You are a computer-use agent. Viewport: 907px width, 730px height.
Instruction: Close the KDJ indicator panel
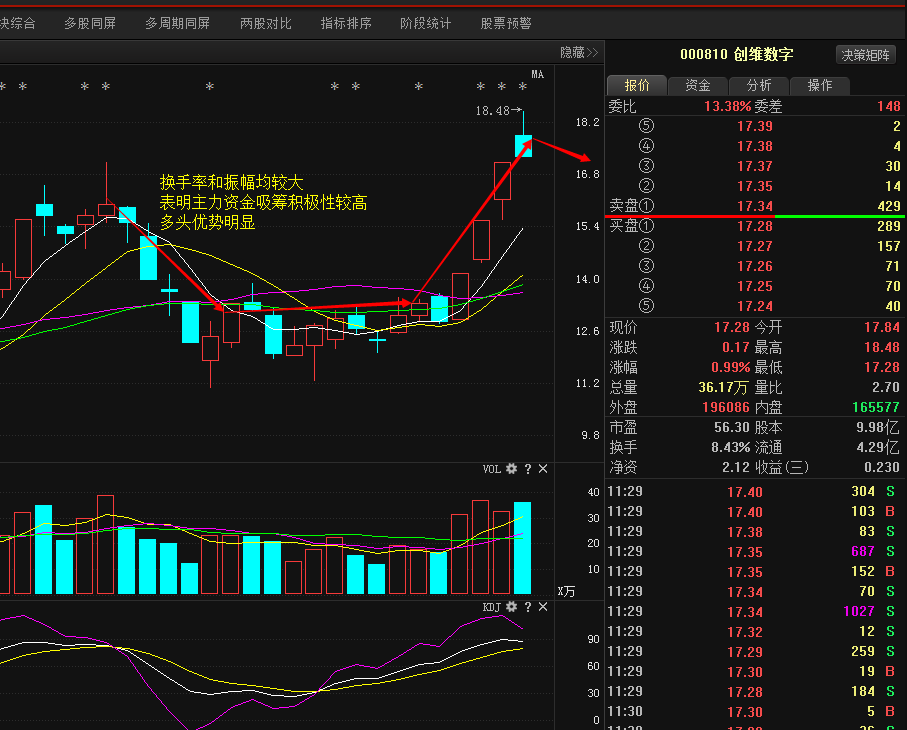[x=543, y=607]
